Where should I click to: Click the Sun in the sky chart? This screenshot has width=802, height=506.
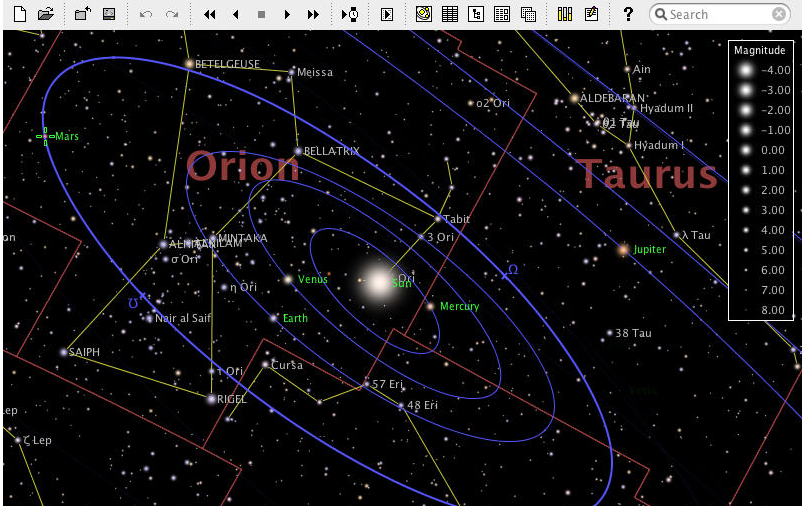(379, 282)
